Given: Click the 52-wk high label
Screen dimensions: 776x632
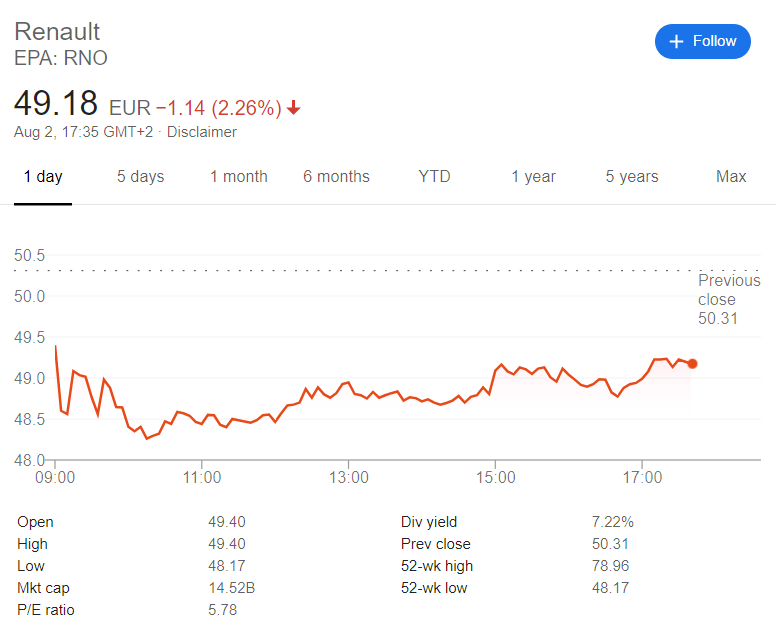Looking at the screenshot, I should tap(437, 566).
